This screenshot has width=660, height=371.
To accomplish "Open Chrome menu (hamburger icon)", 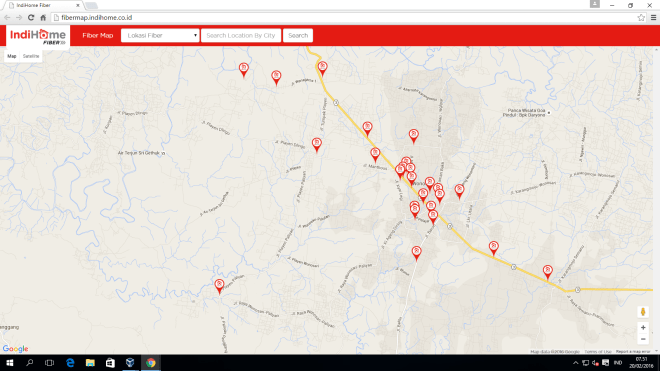I will 653,18.
